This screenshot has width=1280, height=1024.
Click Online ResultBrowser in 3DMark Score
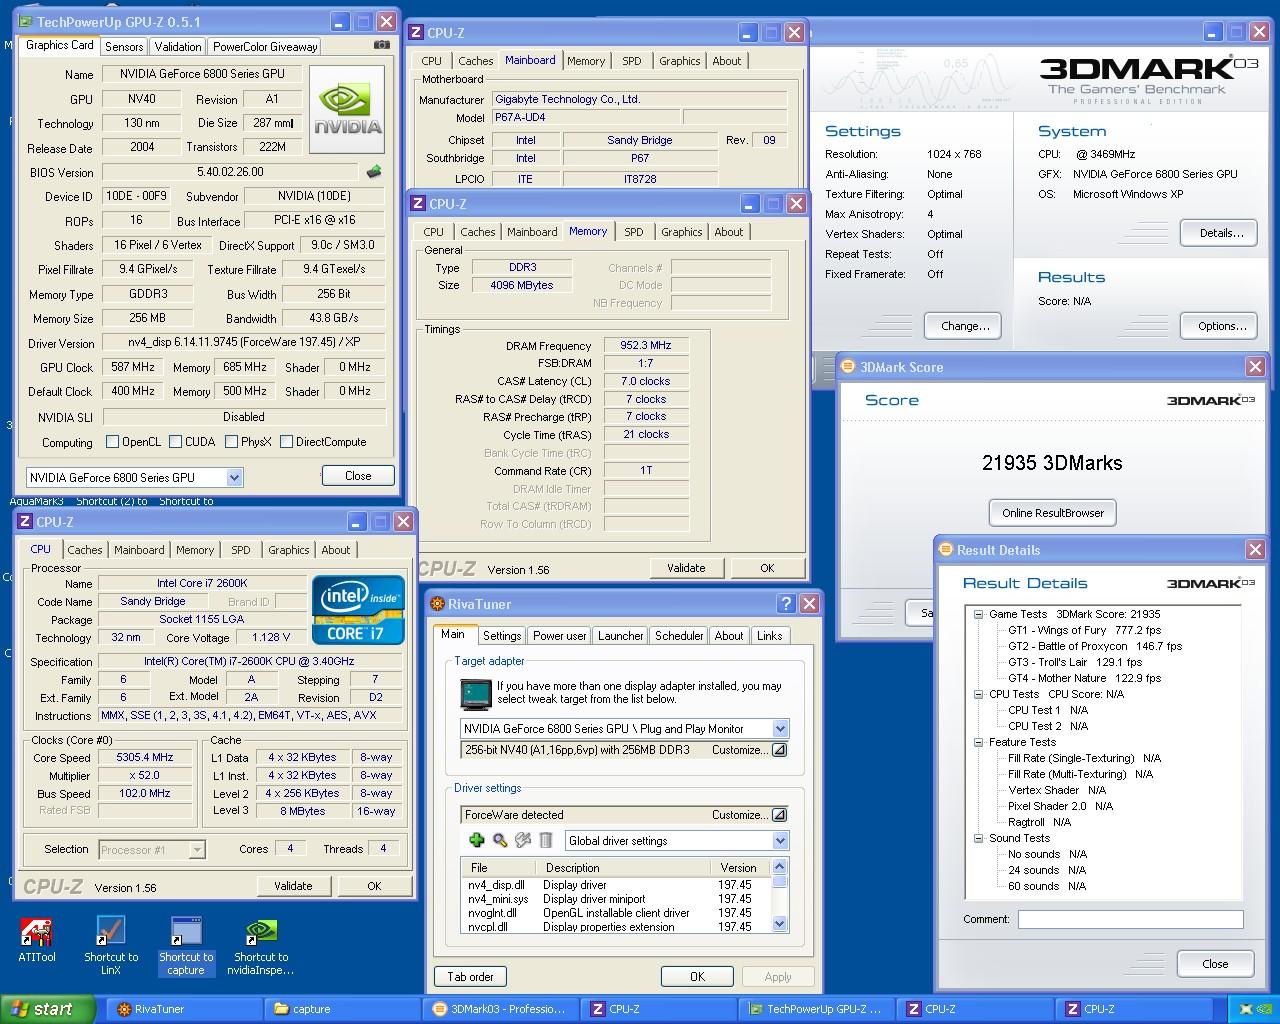pyautogui.click(x=1053, y=513)
